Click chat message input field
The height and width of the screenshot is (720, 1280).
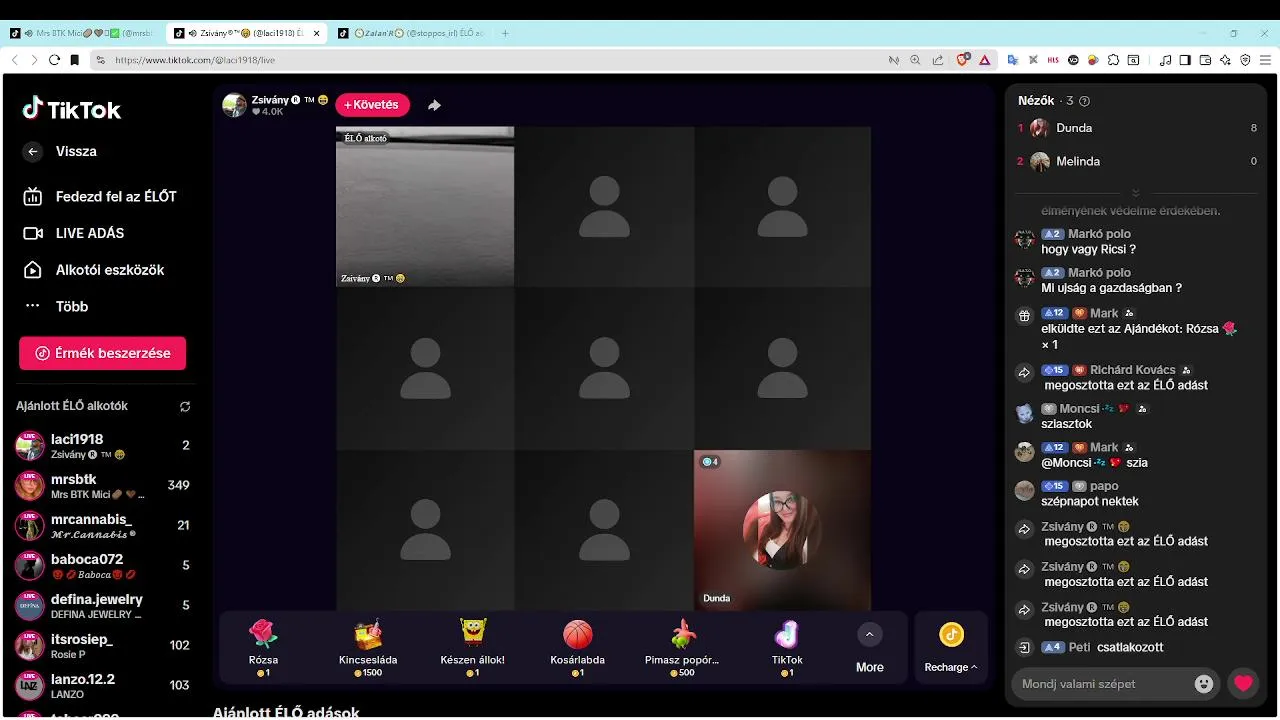tap(1100, 684)
